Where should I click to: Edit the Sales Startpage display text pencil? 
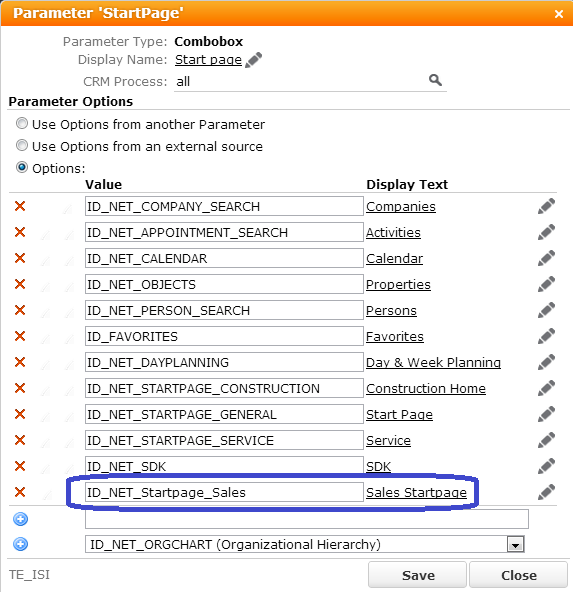546,492
